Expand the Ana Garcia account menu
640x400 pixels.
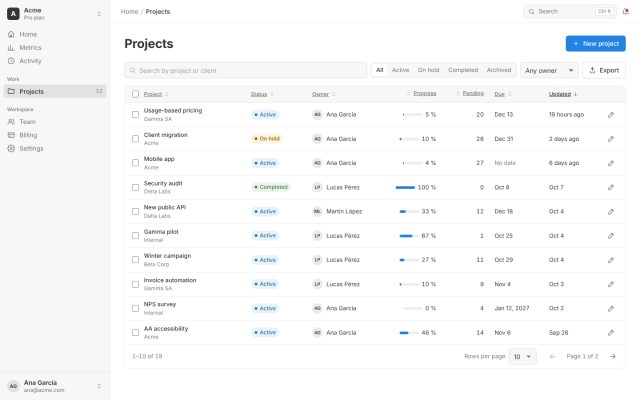click(x=99, y=386)
